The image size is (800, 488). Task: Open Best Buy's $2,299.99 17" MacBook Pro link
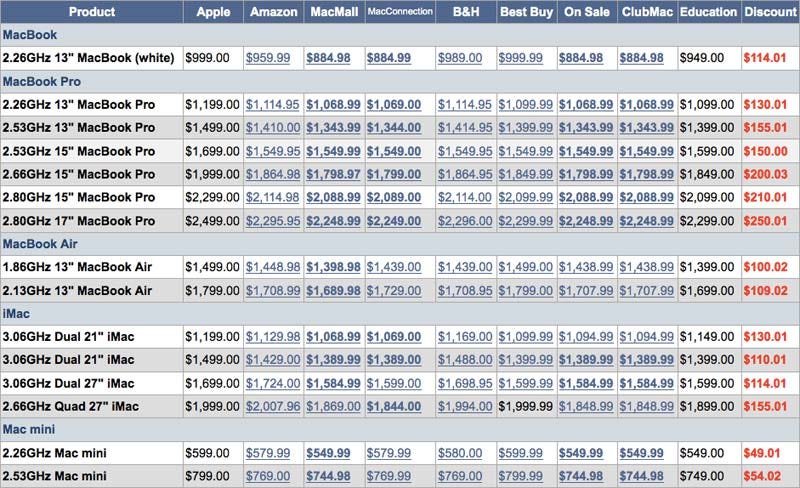[526, 221]
